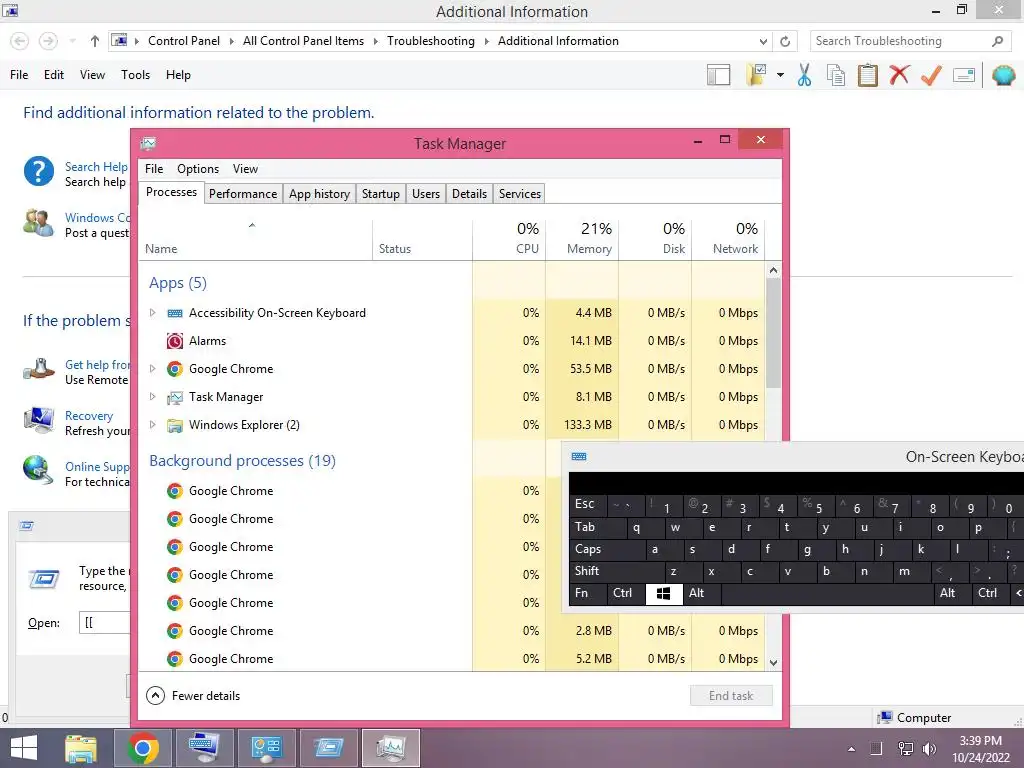Switch to the Details tab
The image size is (1024, 768).
pos(470,194)
